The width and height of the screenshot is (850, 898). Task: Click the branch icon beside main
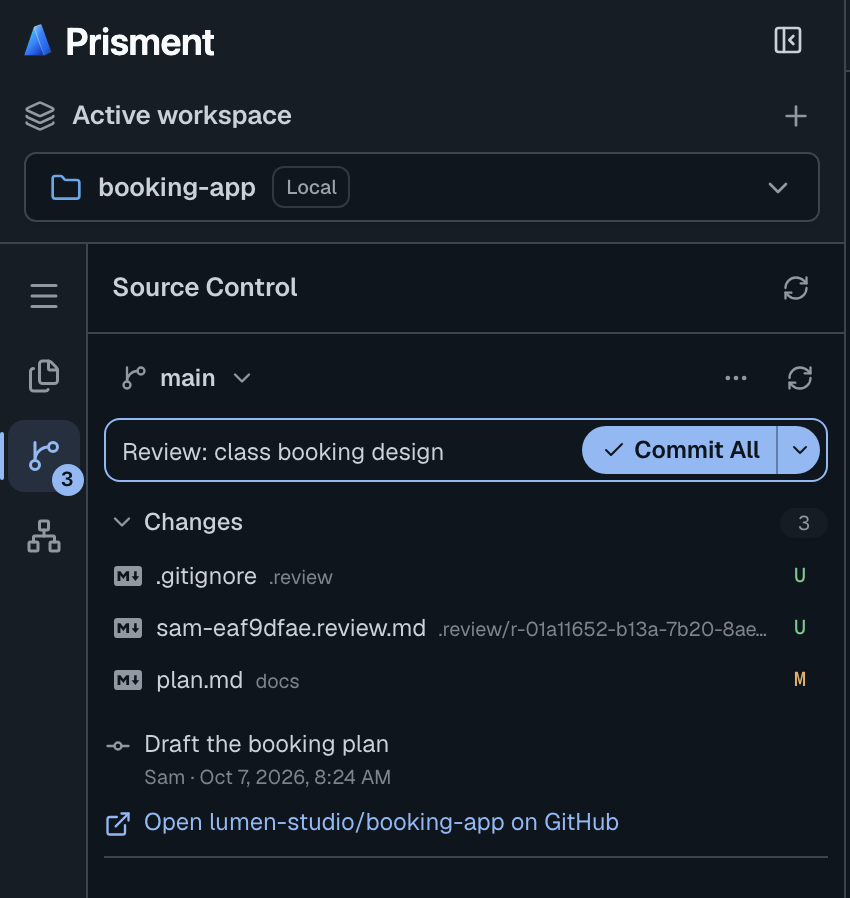(x=134, y=378)
